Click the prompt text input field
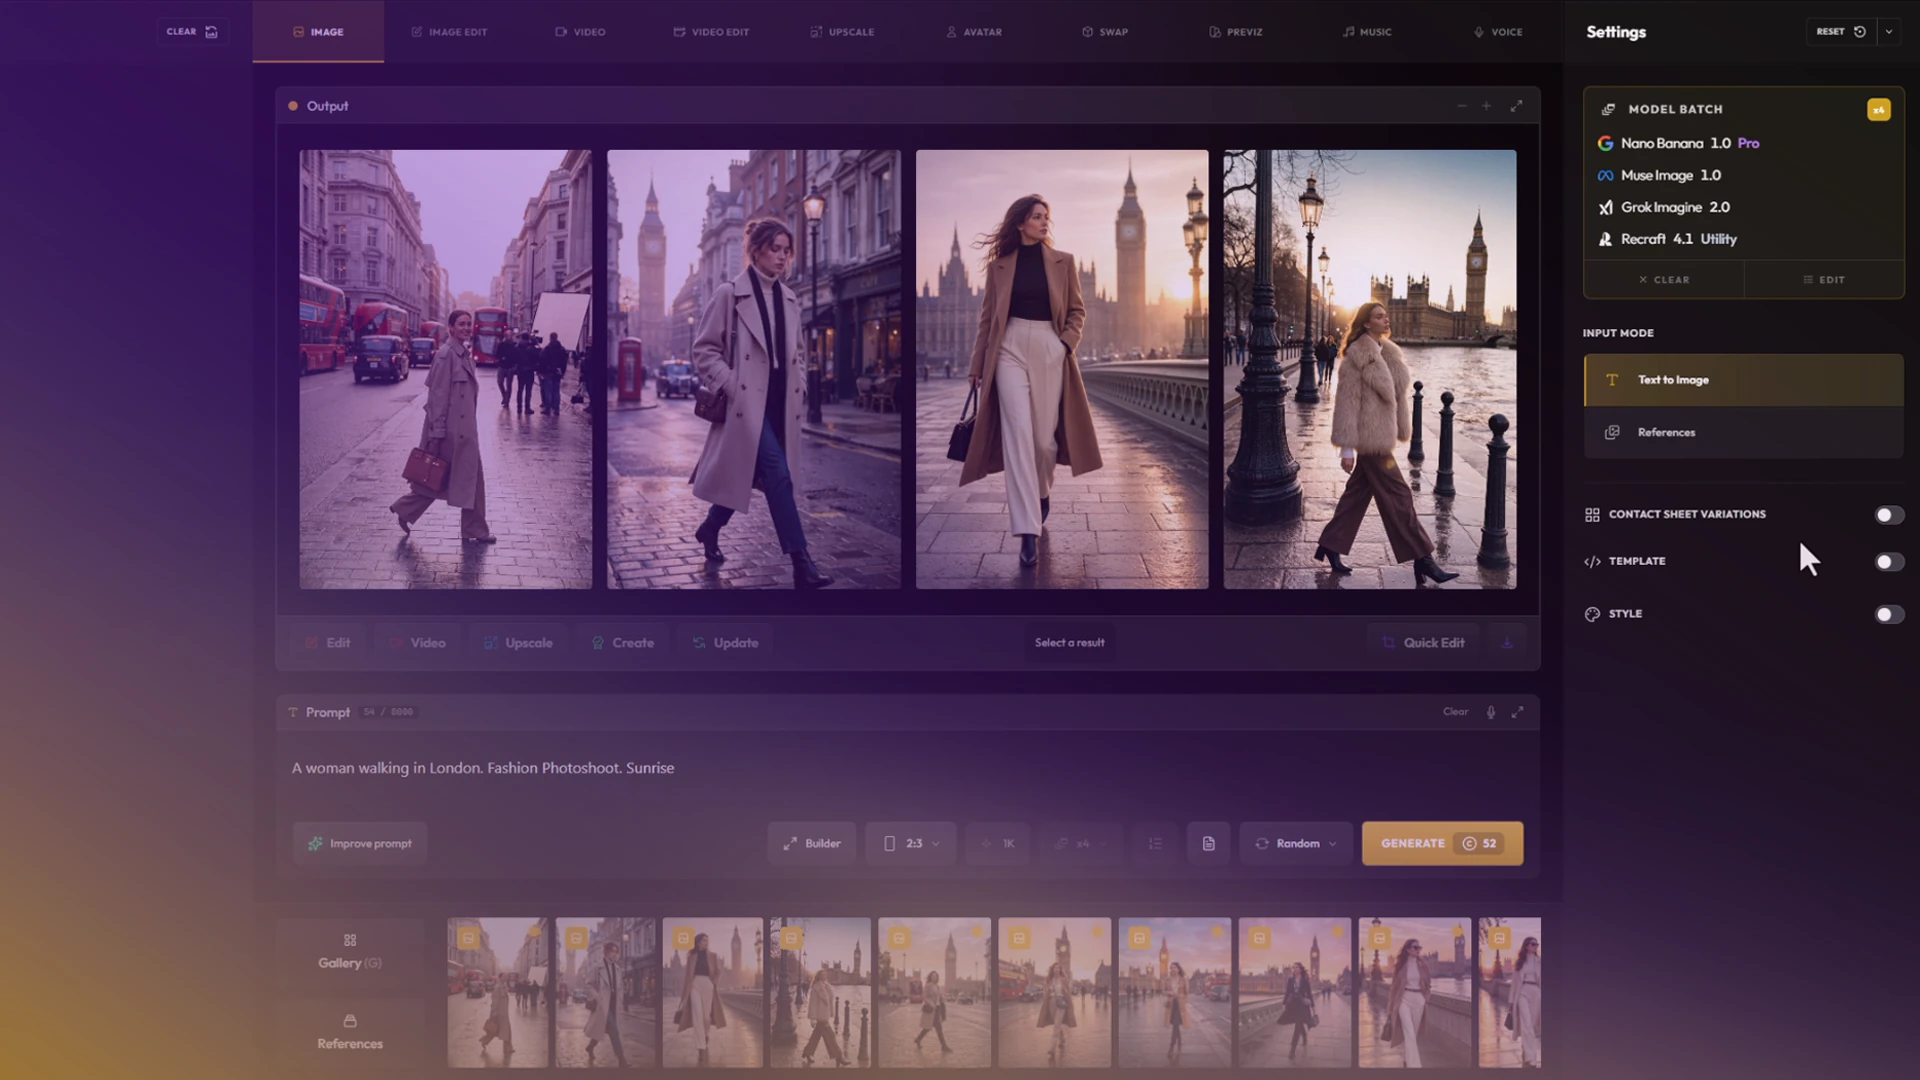The width and height of the screenshot is (1920, 1080). click(907, 770)
